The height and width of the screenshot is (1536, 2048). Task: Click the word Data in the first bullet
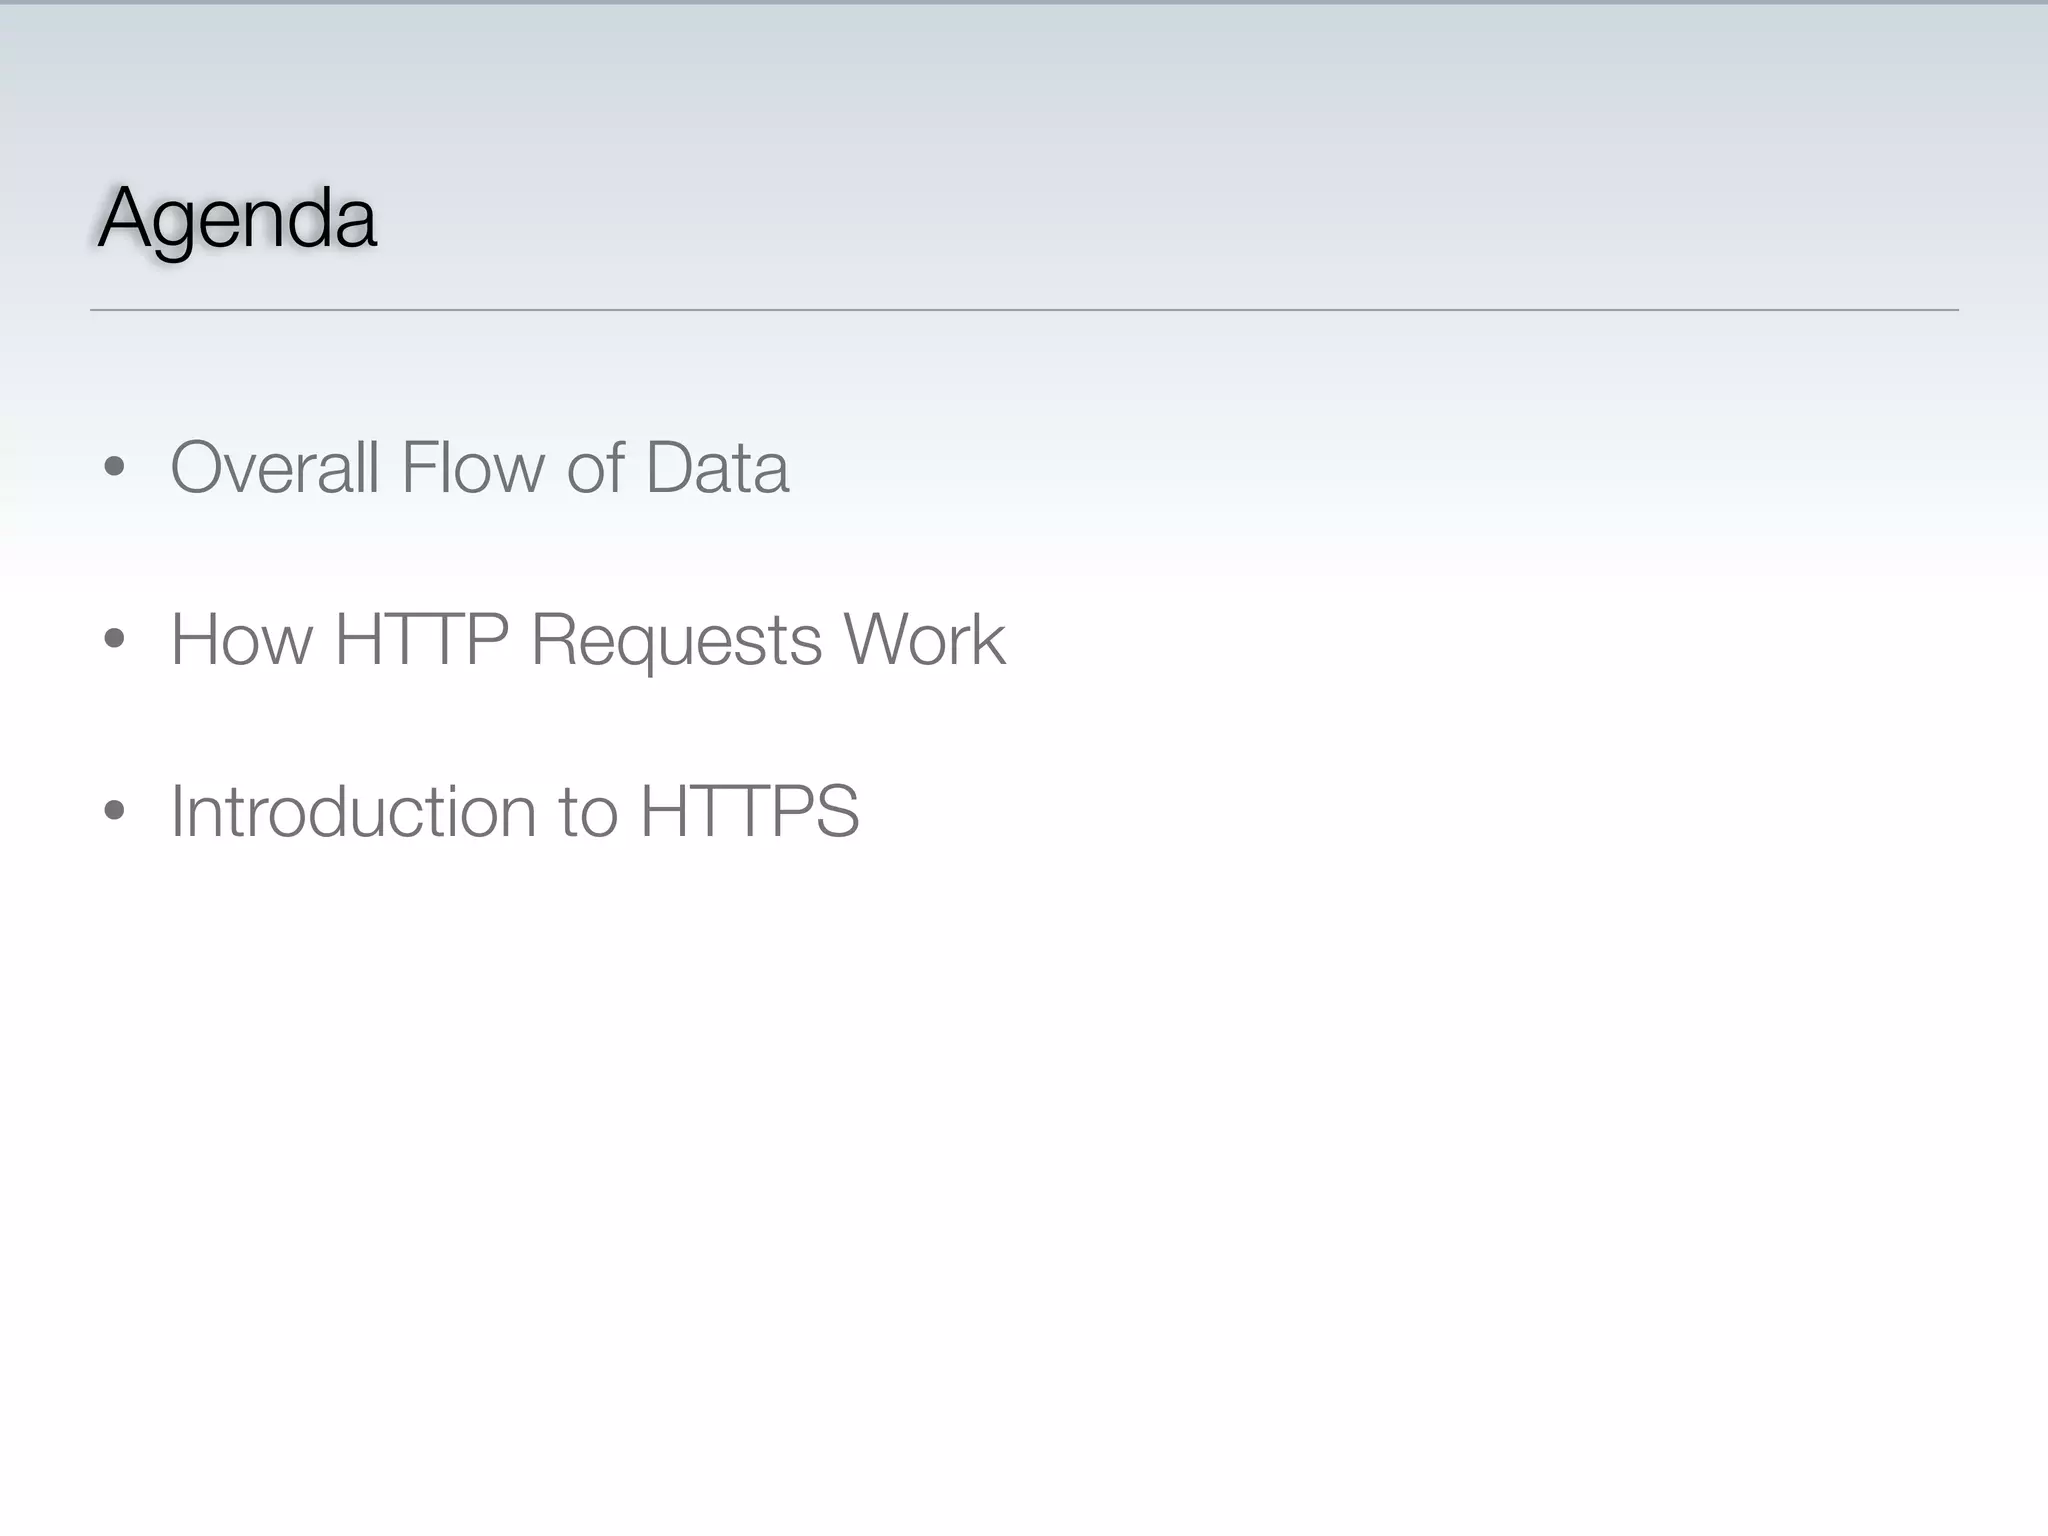pyautogui.click(x=716, y=467)
